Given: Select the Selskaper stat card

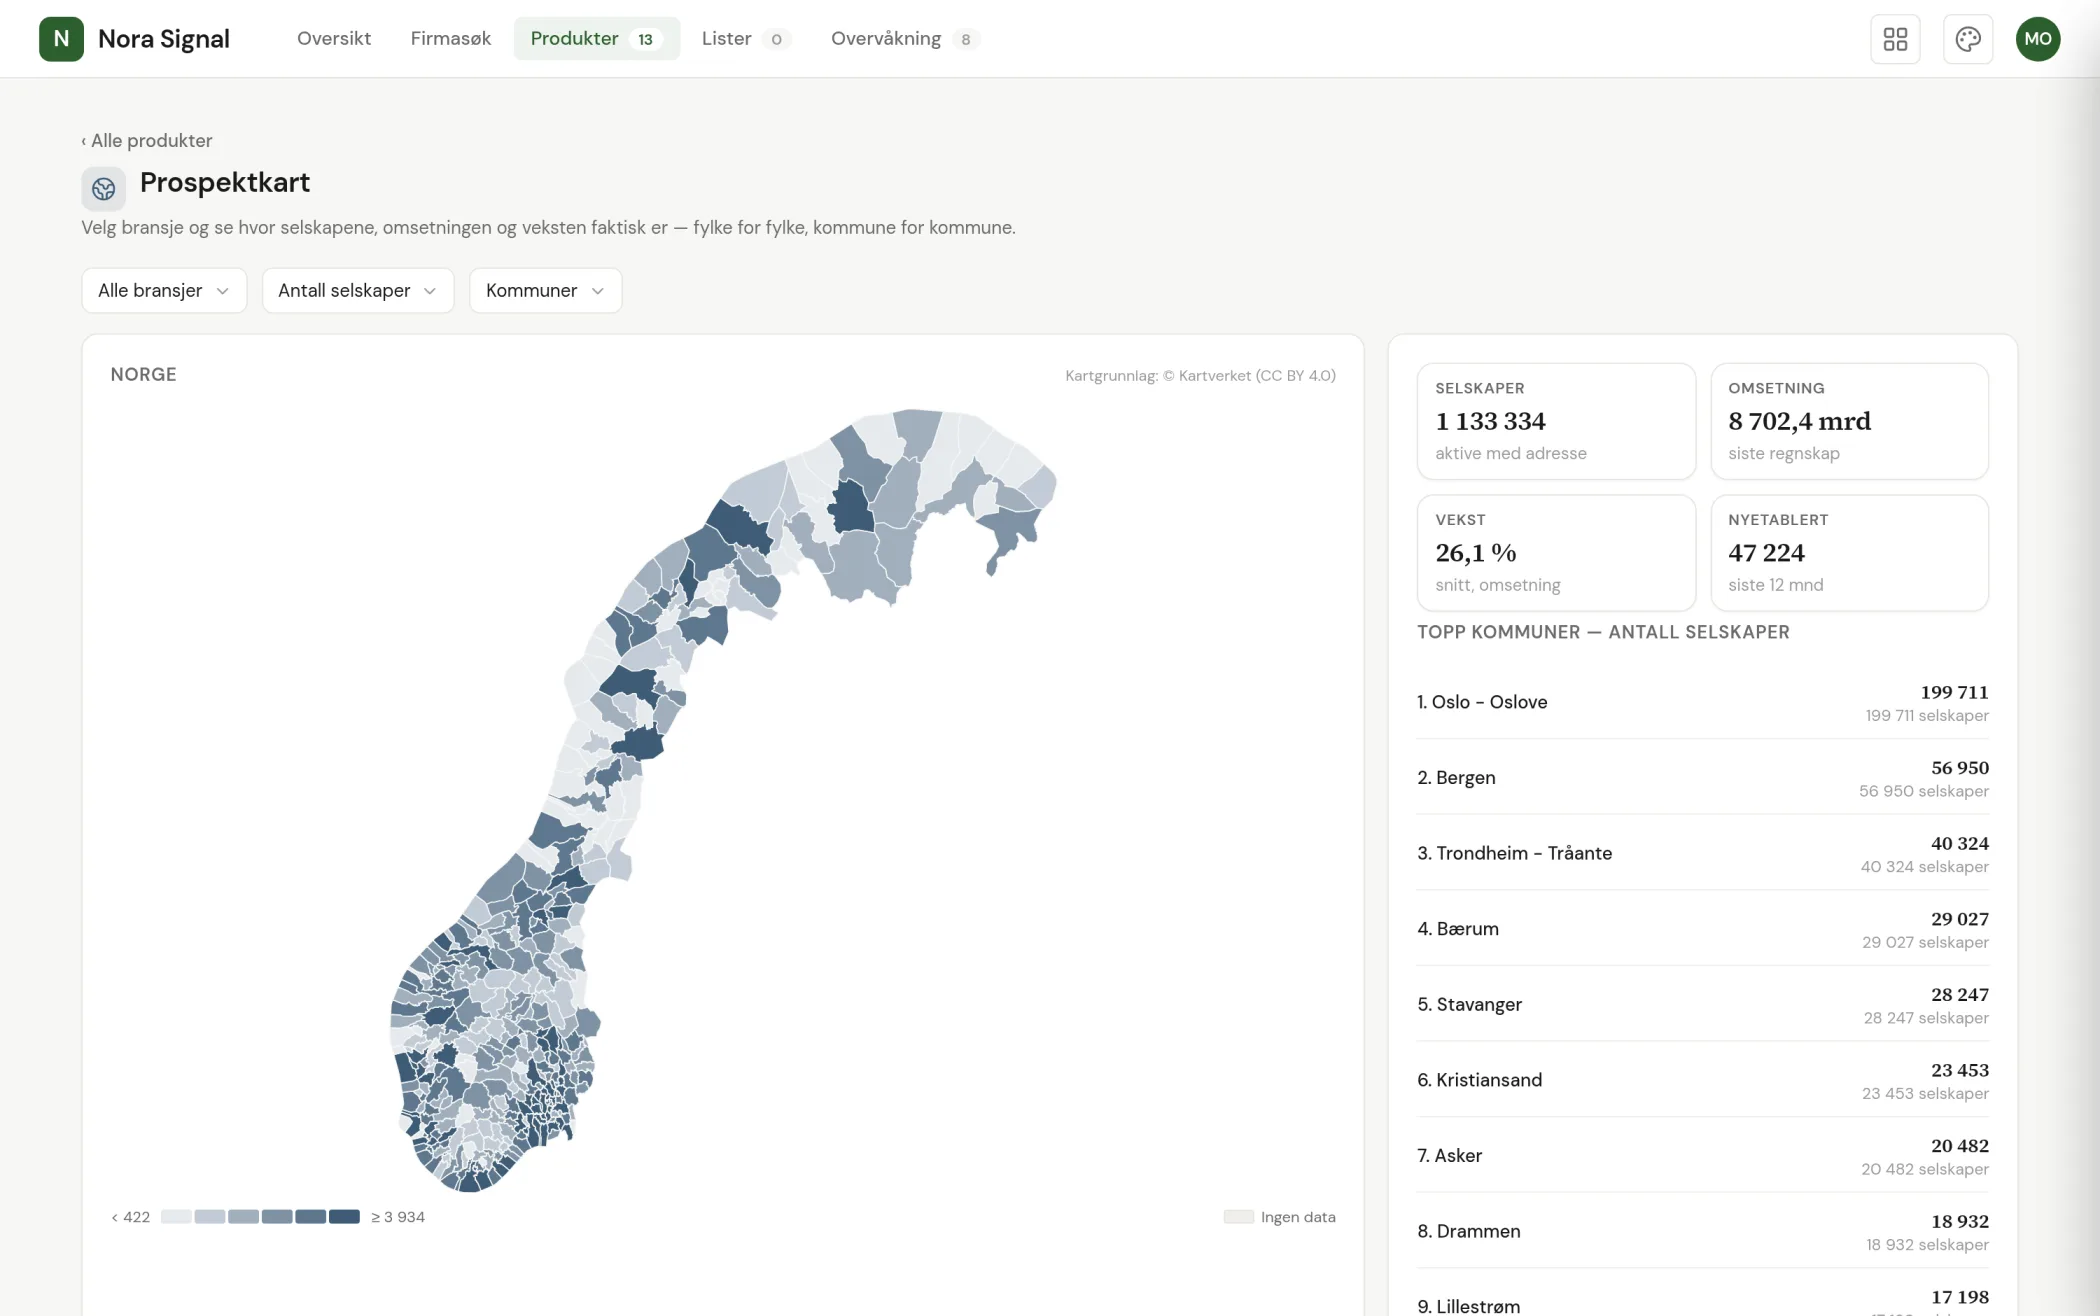Looking at the screenshot, I should pos(1556,421).
